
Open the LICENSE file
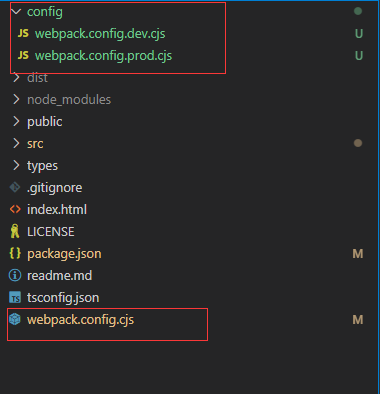coord(51,232)
